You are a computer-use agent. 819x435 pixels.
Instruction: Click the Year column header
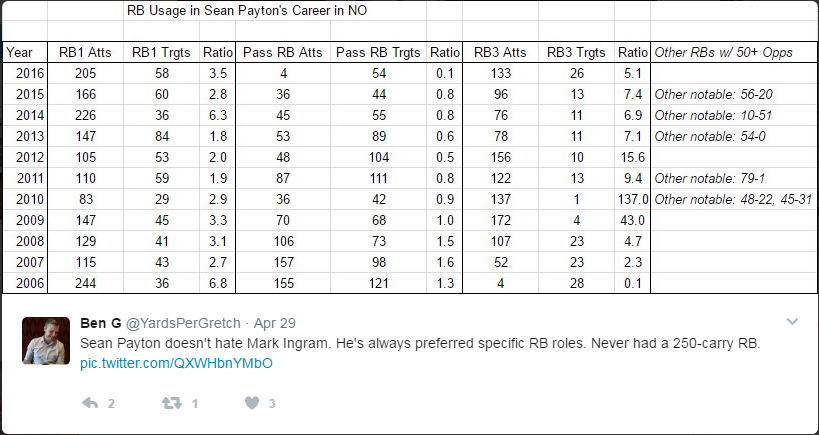tap(19, 52)
